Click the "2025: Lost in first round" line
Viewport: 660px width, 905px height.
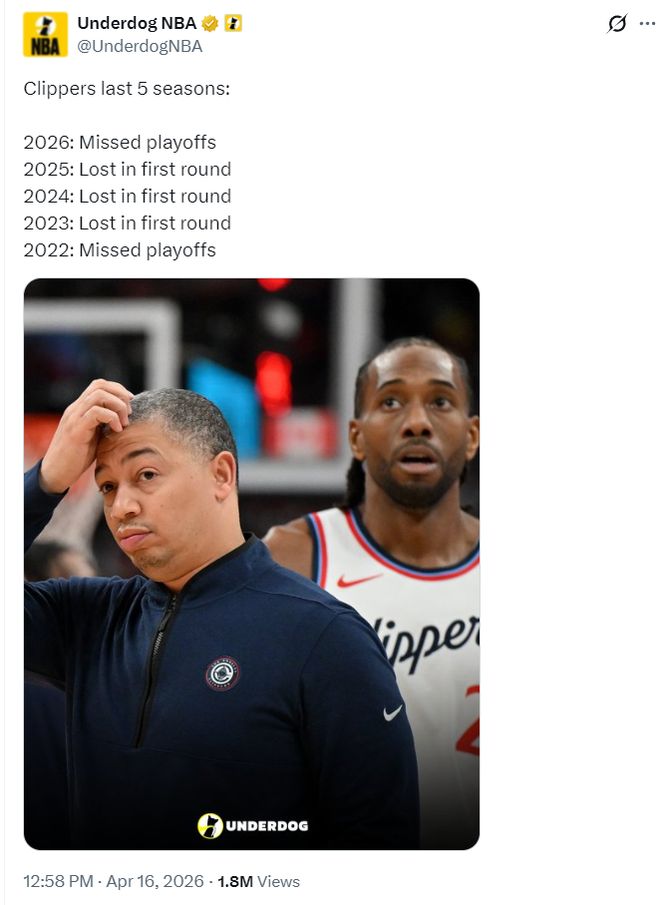(128, 169)
